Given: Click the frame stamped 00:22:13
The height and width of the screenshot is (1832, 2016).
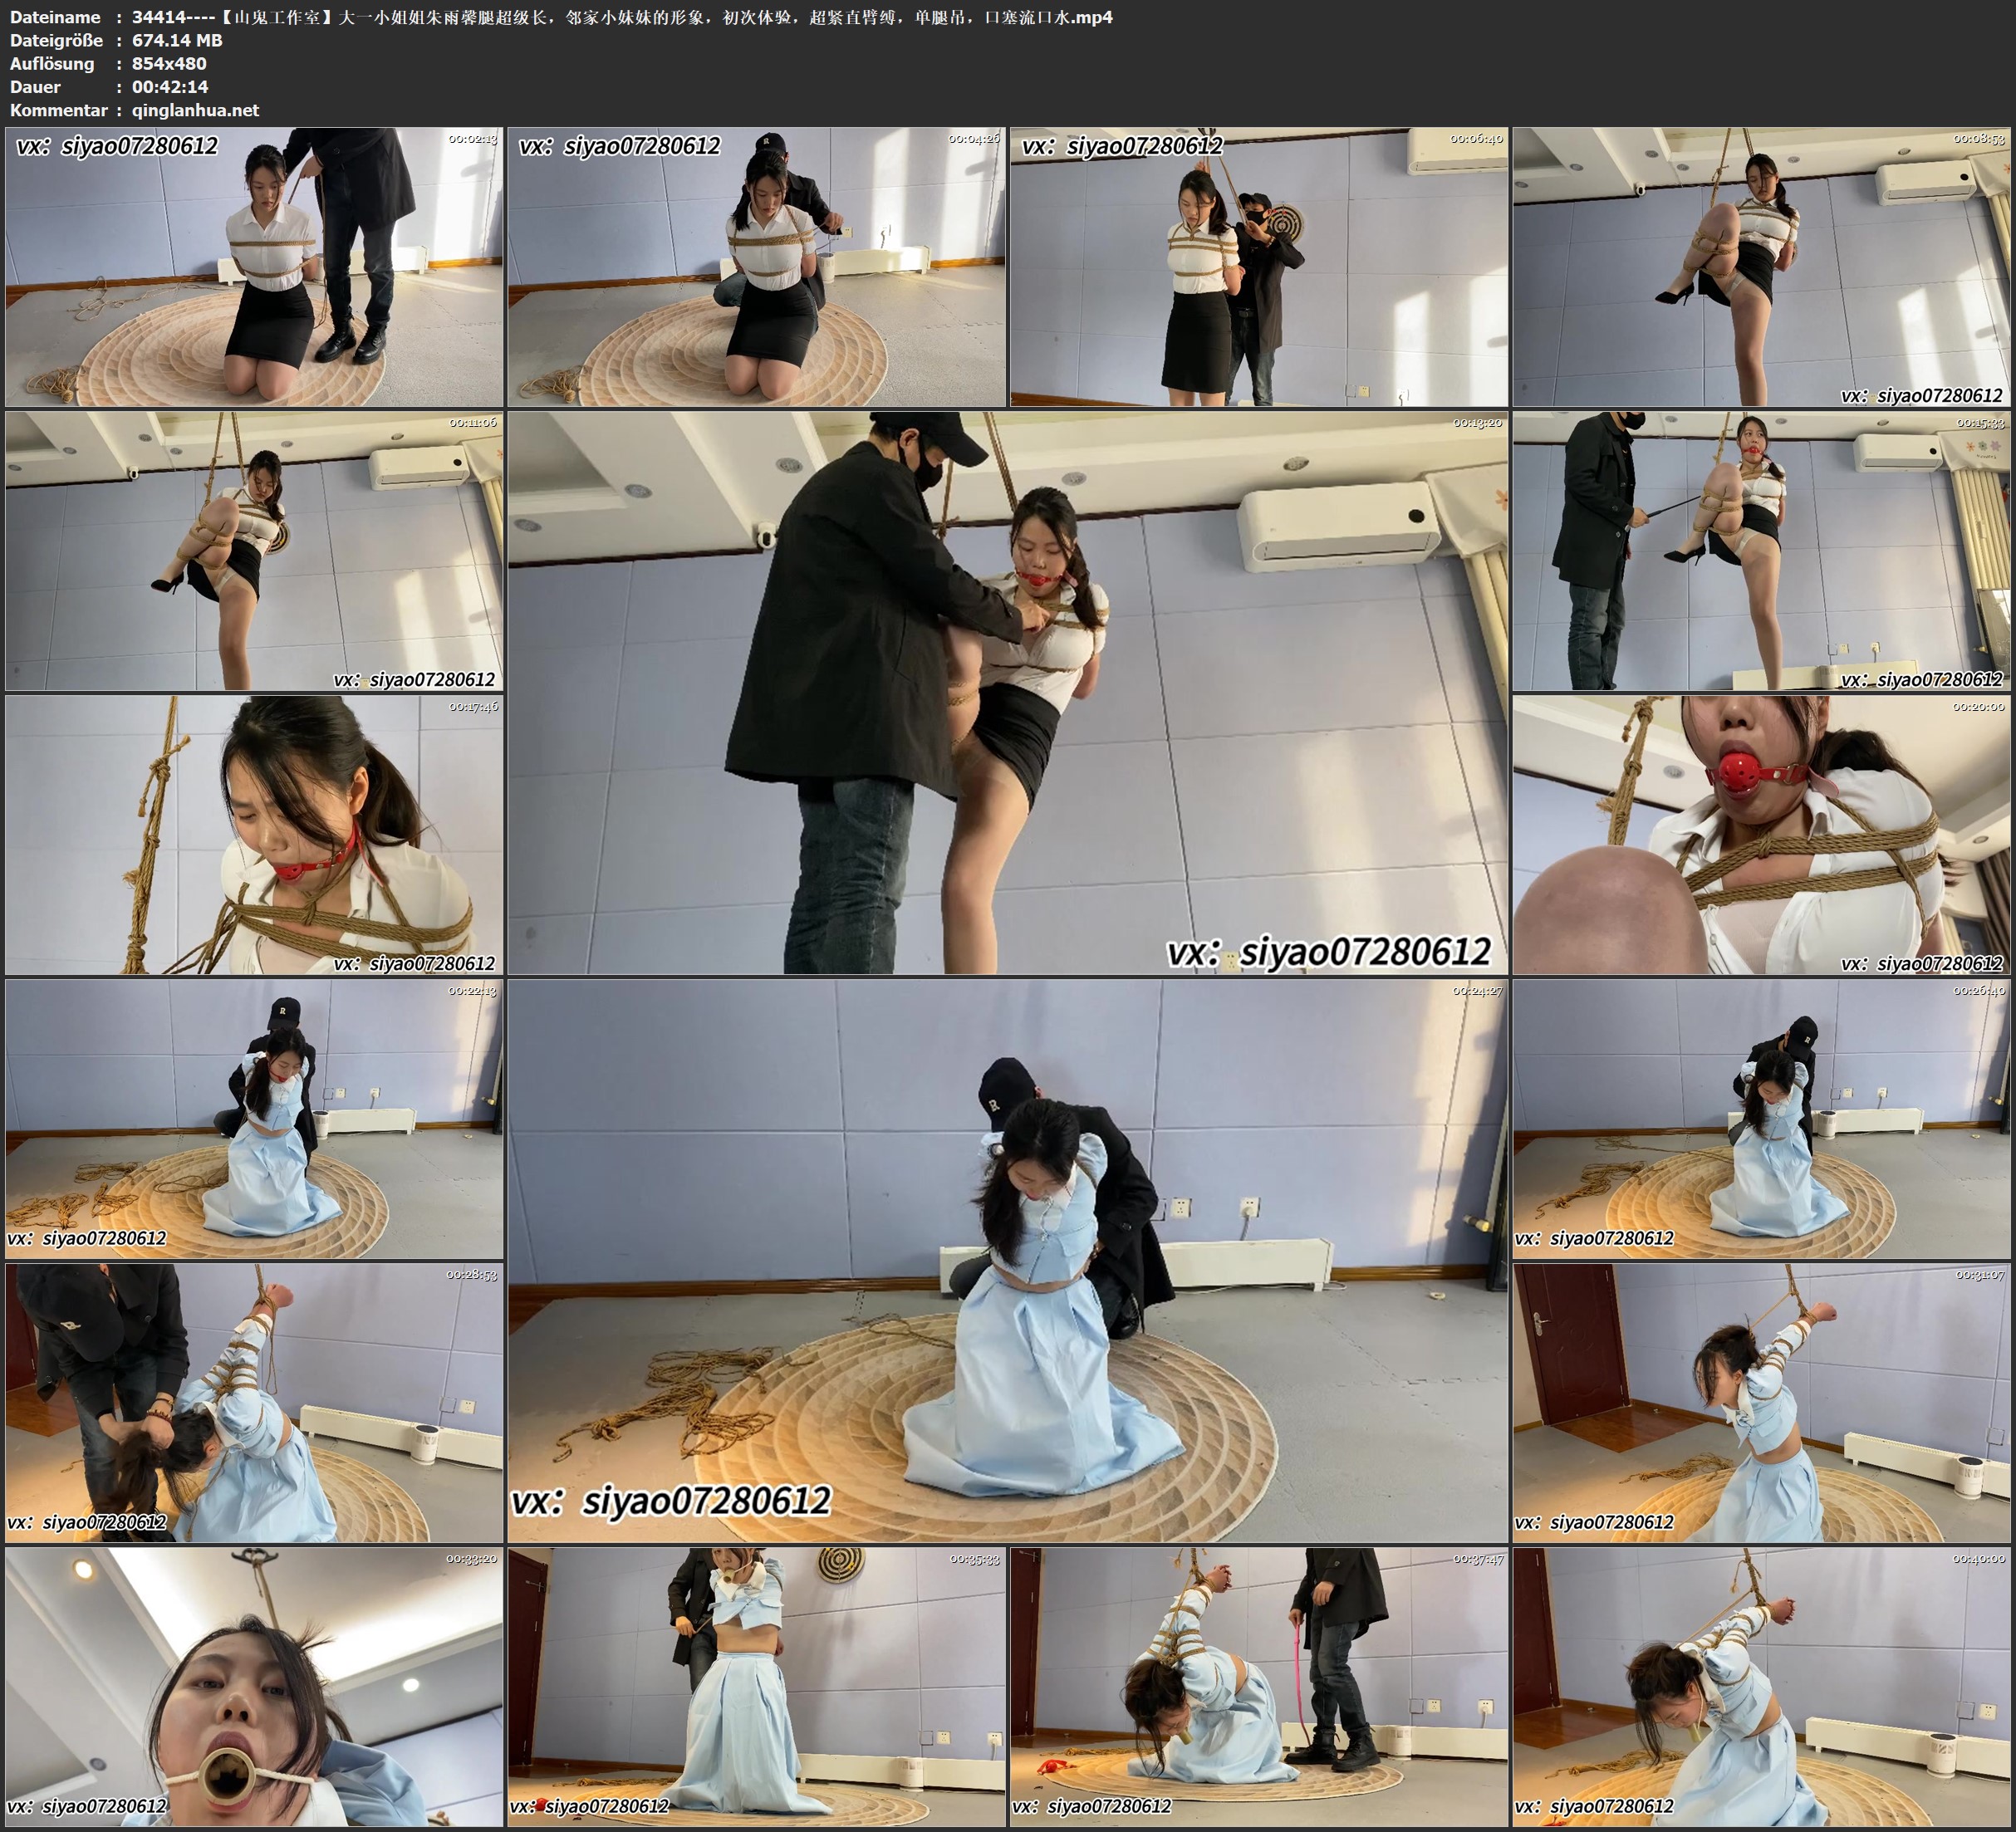Looking at the screenshot, I should click(254, 1118).
